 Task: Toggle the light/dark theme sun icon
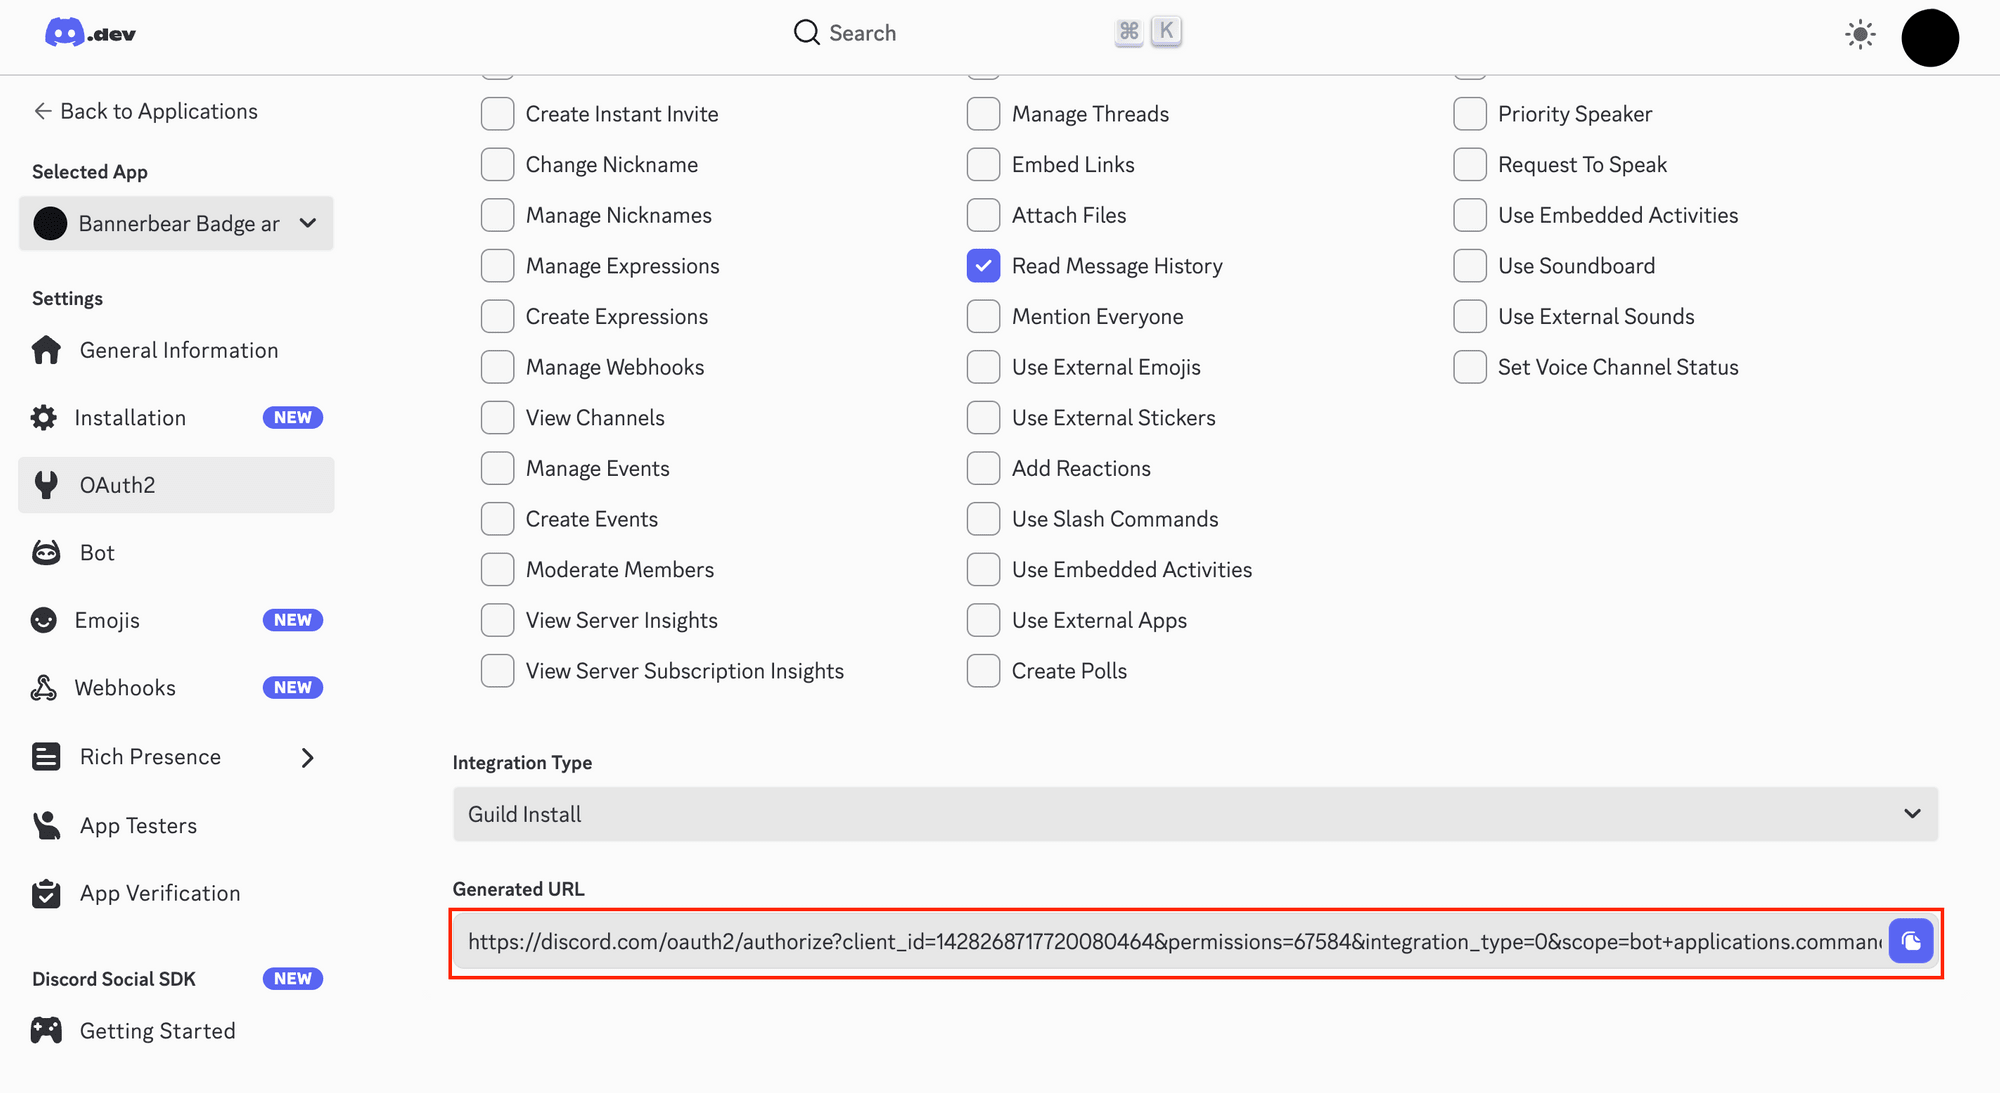[x=1860, y=35]
